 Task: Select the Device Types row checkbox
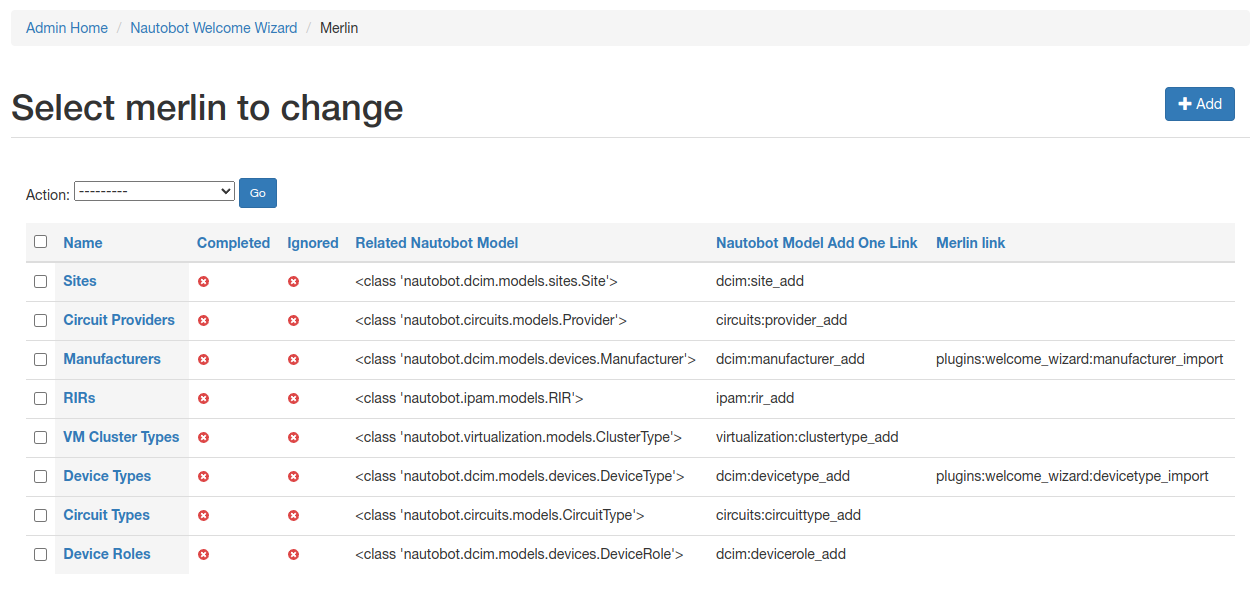click(40, 477)
